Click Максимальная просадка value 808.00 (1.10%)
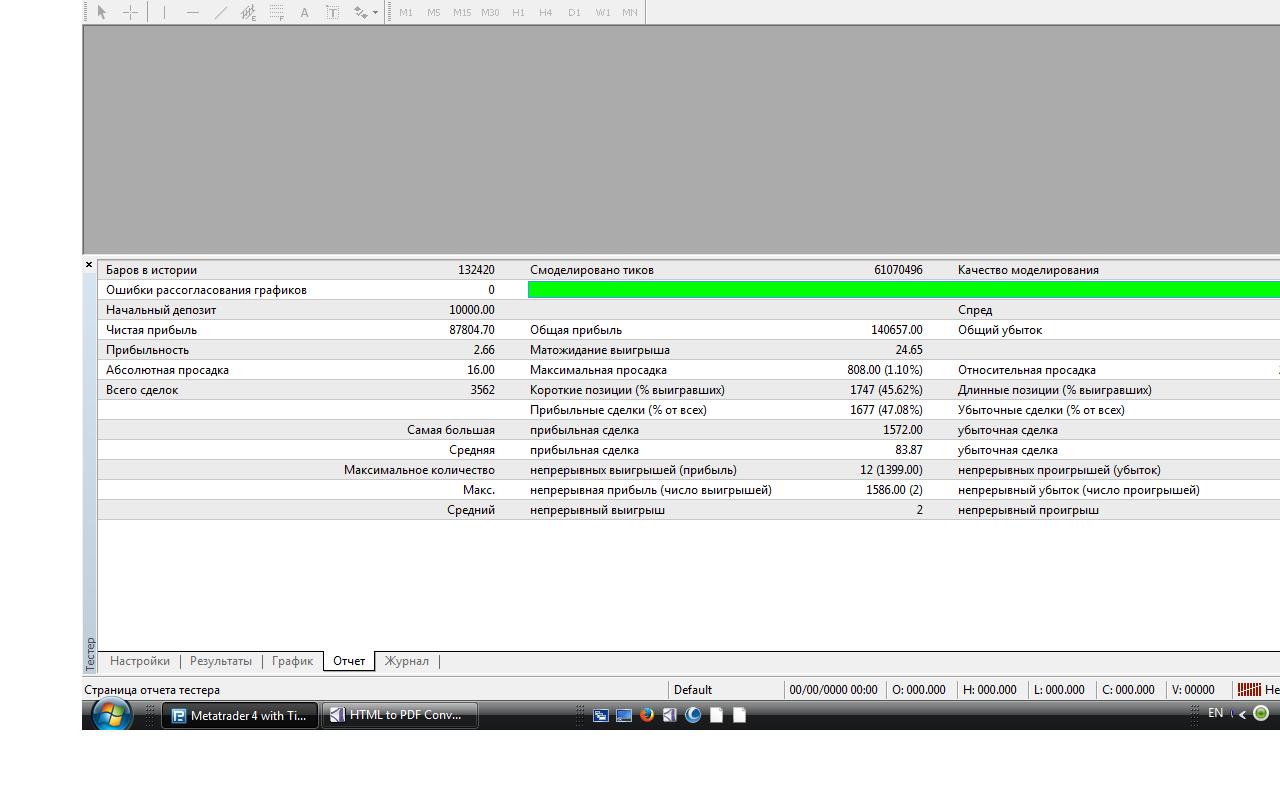This screenshot has width=1280, height=800. 885,370
